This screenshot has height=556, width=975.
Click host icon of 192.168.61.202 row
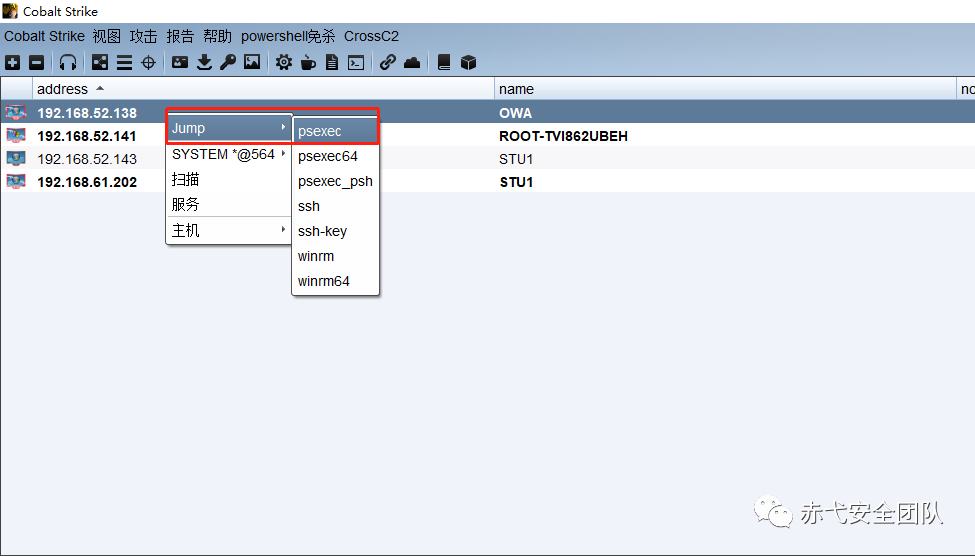16,182
